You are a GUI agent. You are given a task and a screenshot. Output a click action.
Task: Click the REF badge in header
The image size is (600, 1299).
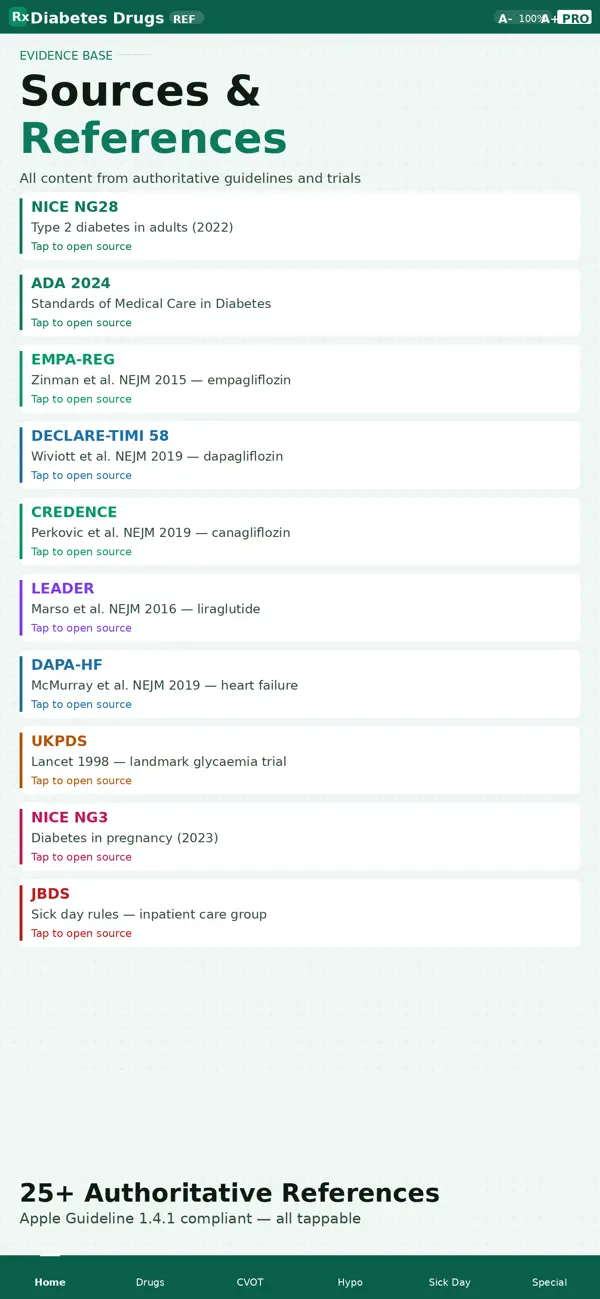click(x=185, y=18)
